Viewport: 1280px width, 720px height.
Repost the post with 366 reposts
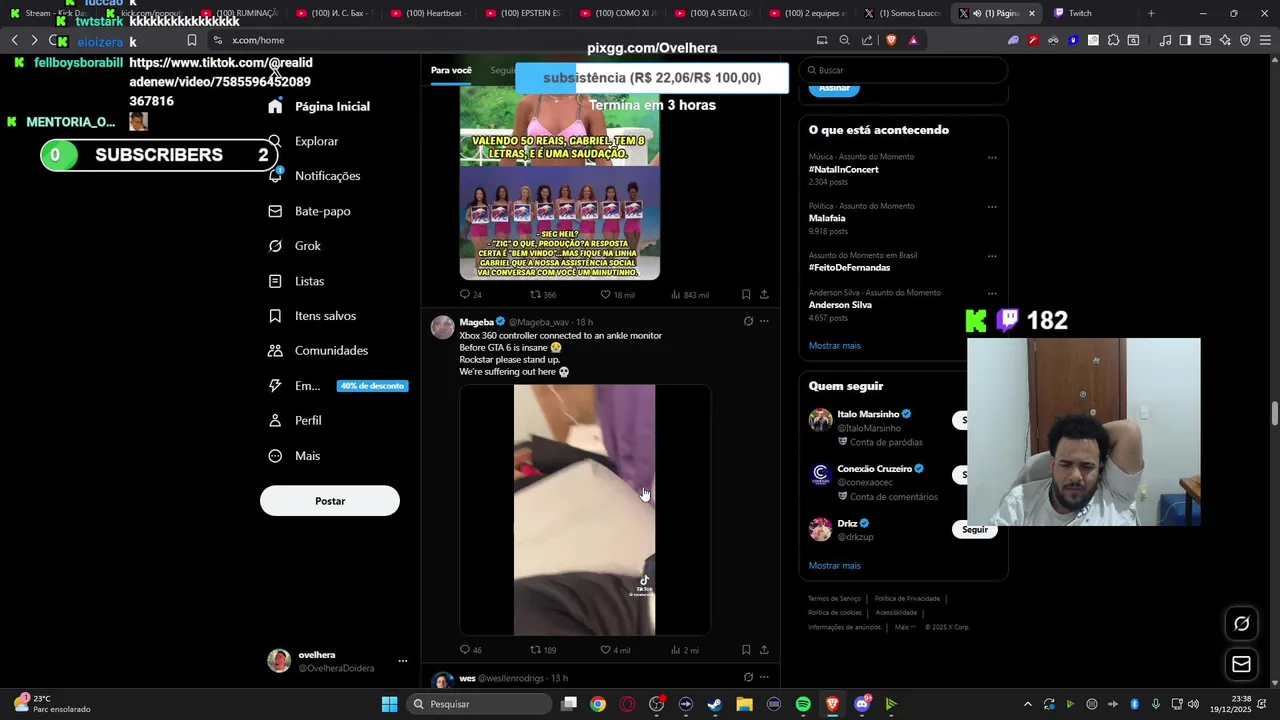pyautogui.click(x=543, y=295)
